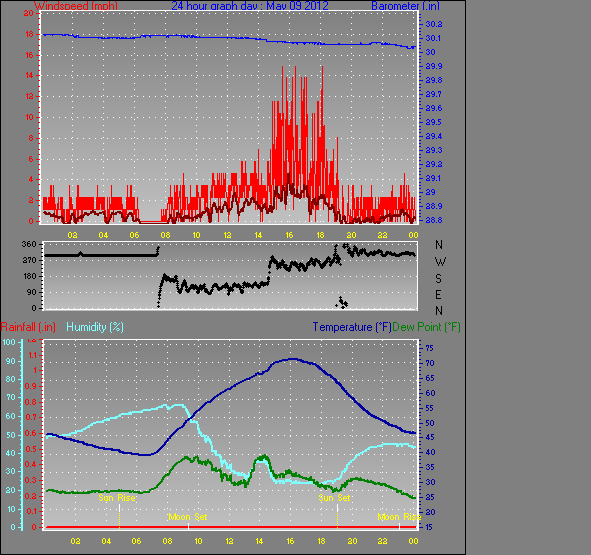The height and width of the screenshot is (555, 591).
Task: Click the "Sun Set" label
Action: click(x=334, y=498)
